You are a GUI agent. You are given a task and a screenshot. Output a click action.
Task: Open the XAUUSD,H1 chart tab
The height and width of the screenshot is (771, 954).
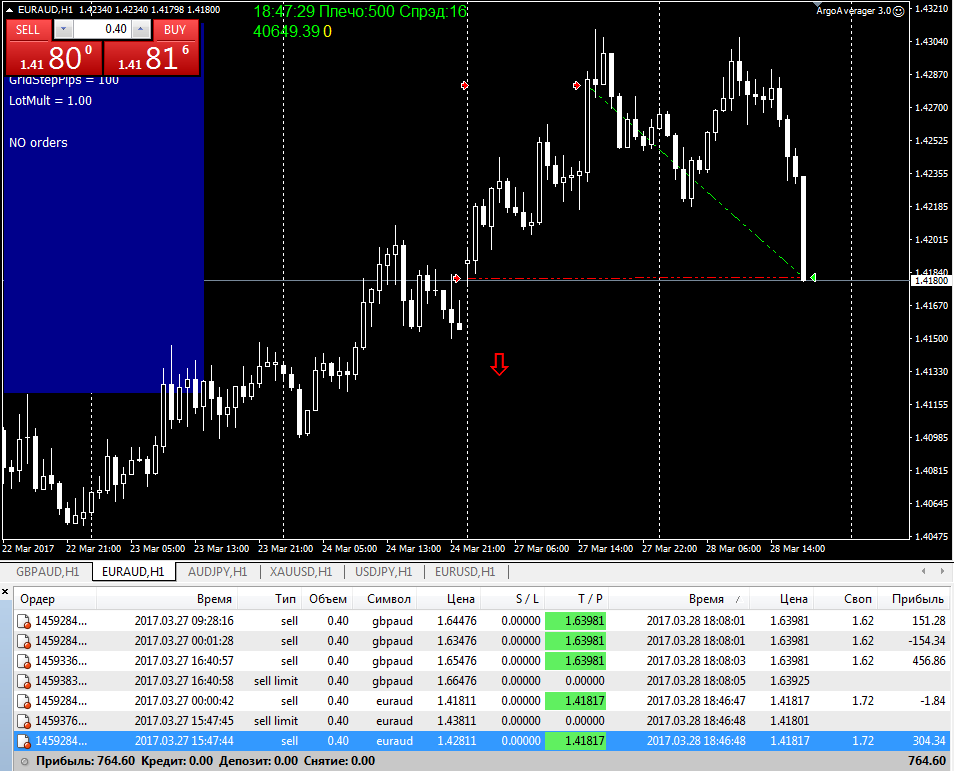click(x=301, y=572)
